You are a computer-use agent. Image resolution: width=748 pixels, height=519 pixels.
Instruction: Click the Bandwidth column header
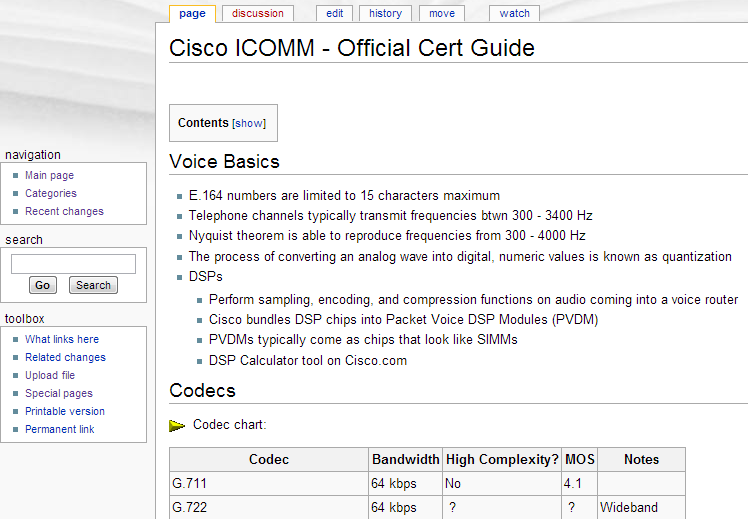click(x=405, y=459)
